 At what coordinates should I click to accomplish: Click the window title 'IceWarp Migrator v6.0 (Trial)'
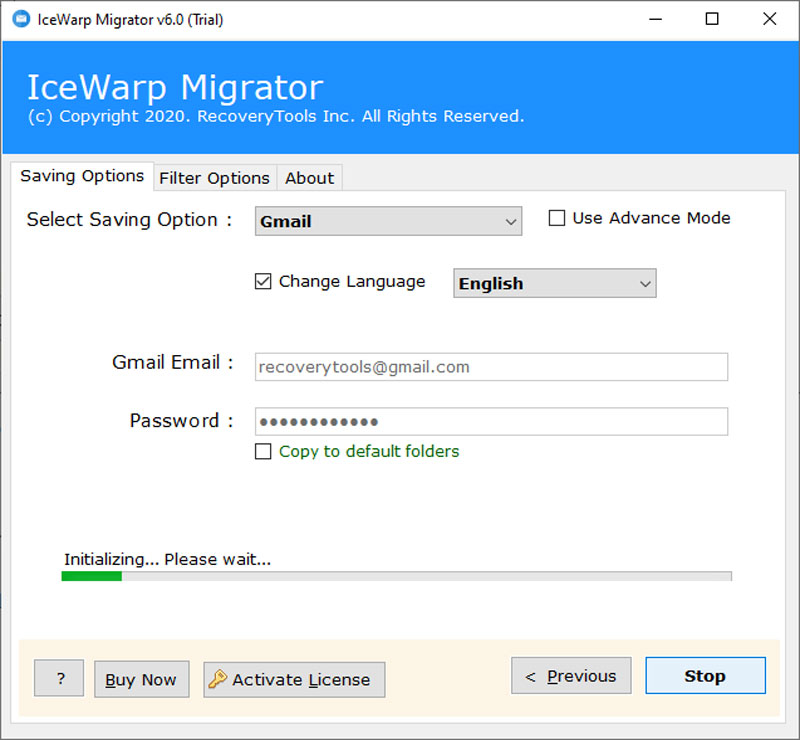tap(131, 20)
